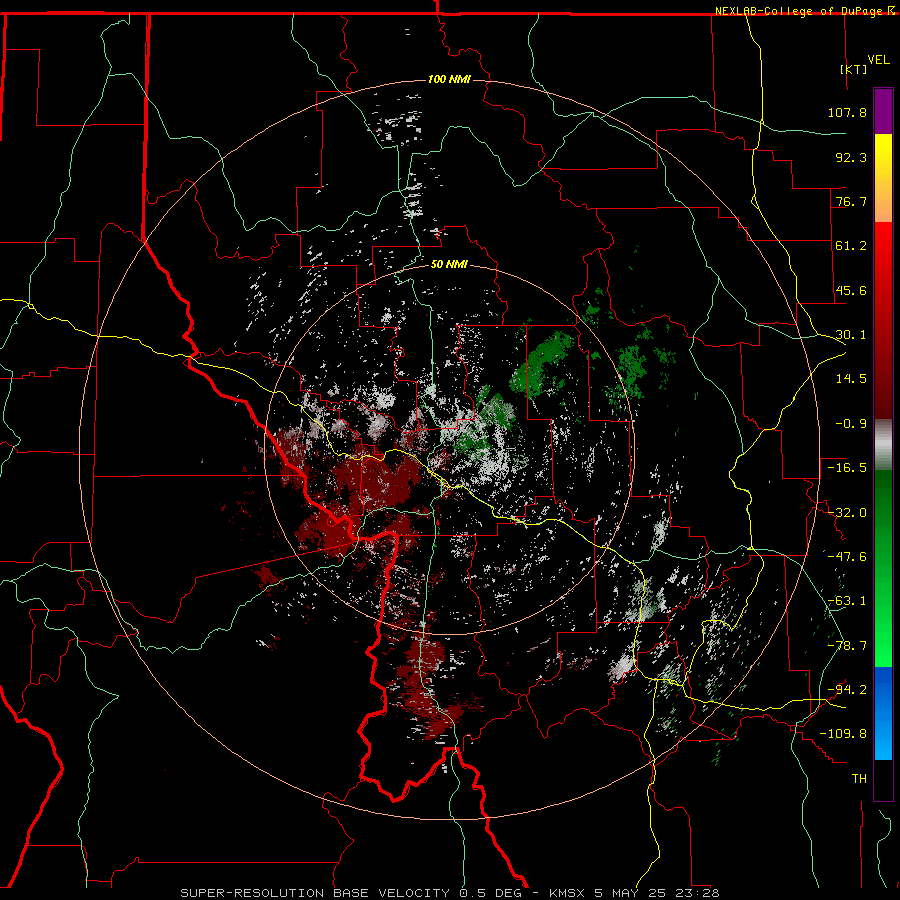Click the 61.2 velocity scale value

click(851, 246)
